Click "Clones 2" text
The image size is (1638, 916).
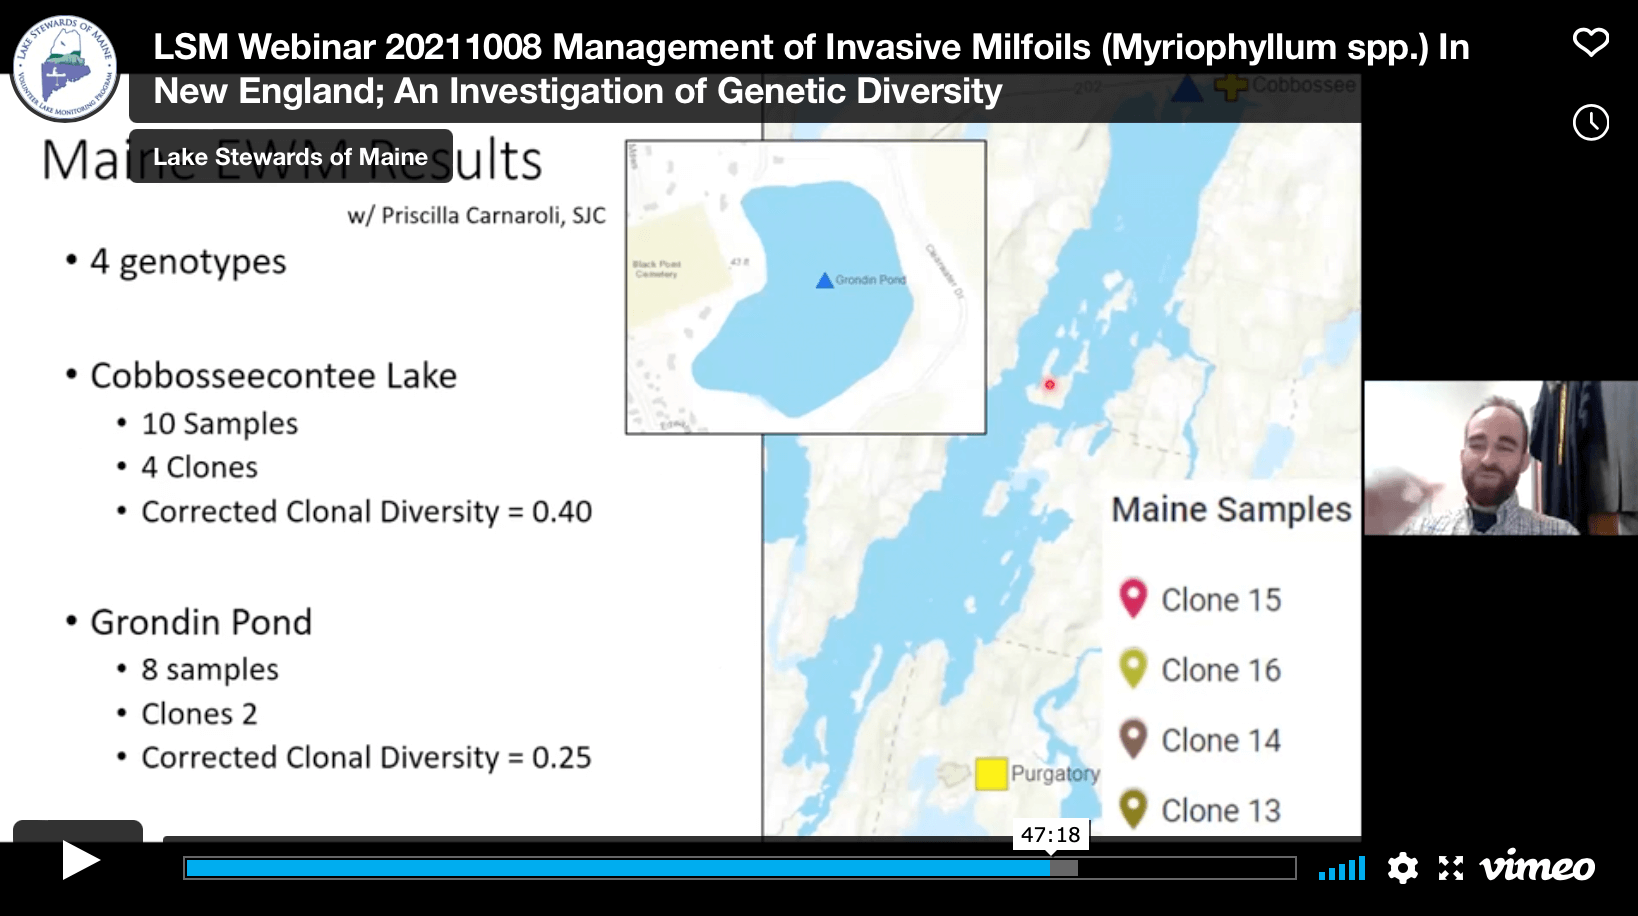pos(199,714)
